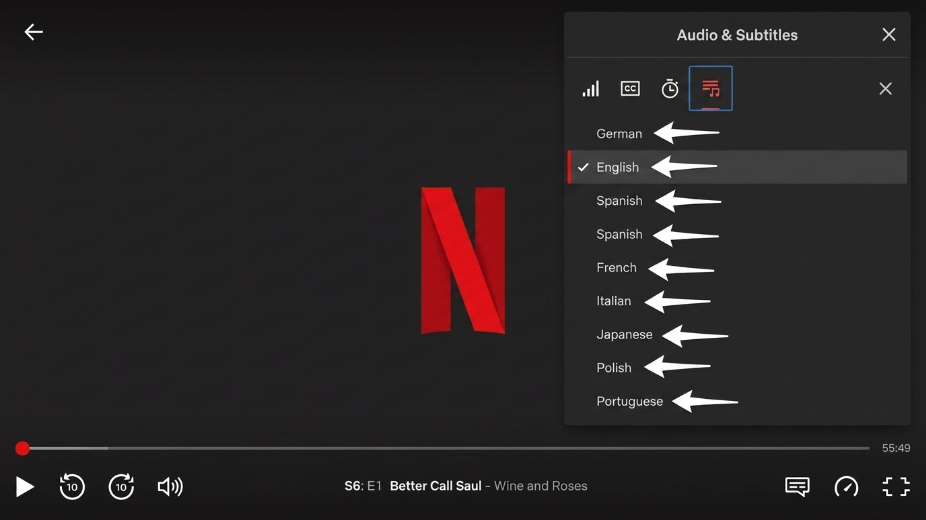Image resolution: width=926 pixels, height=520 pixels.
Task: Close the inner tab bar with X
Action: point(885,89)
